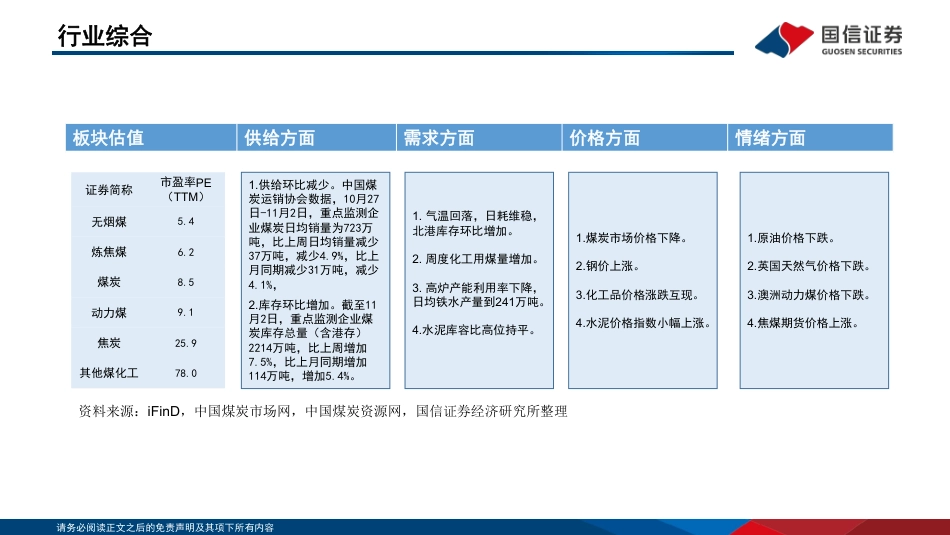The height and width of the screenshot is (535, 950).
Task: Click the 市盈率PE (TTM) column label
Action: 186,189
